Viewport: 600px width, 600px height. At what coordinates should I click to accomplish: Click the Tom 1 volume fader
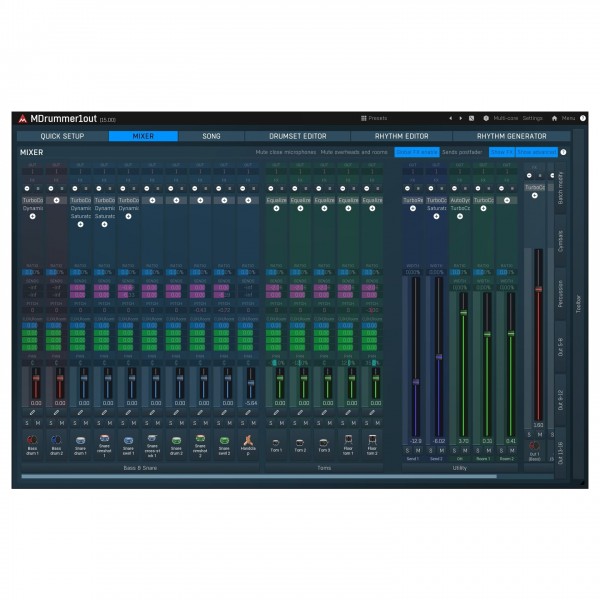pyautogui.click(x=276, y=380)
